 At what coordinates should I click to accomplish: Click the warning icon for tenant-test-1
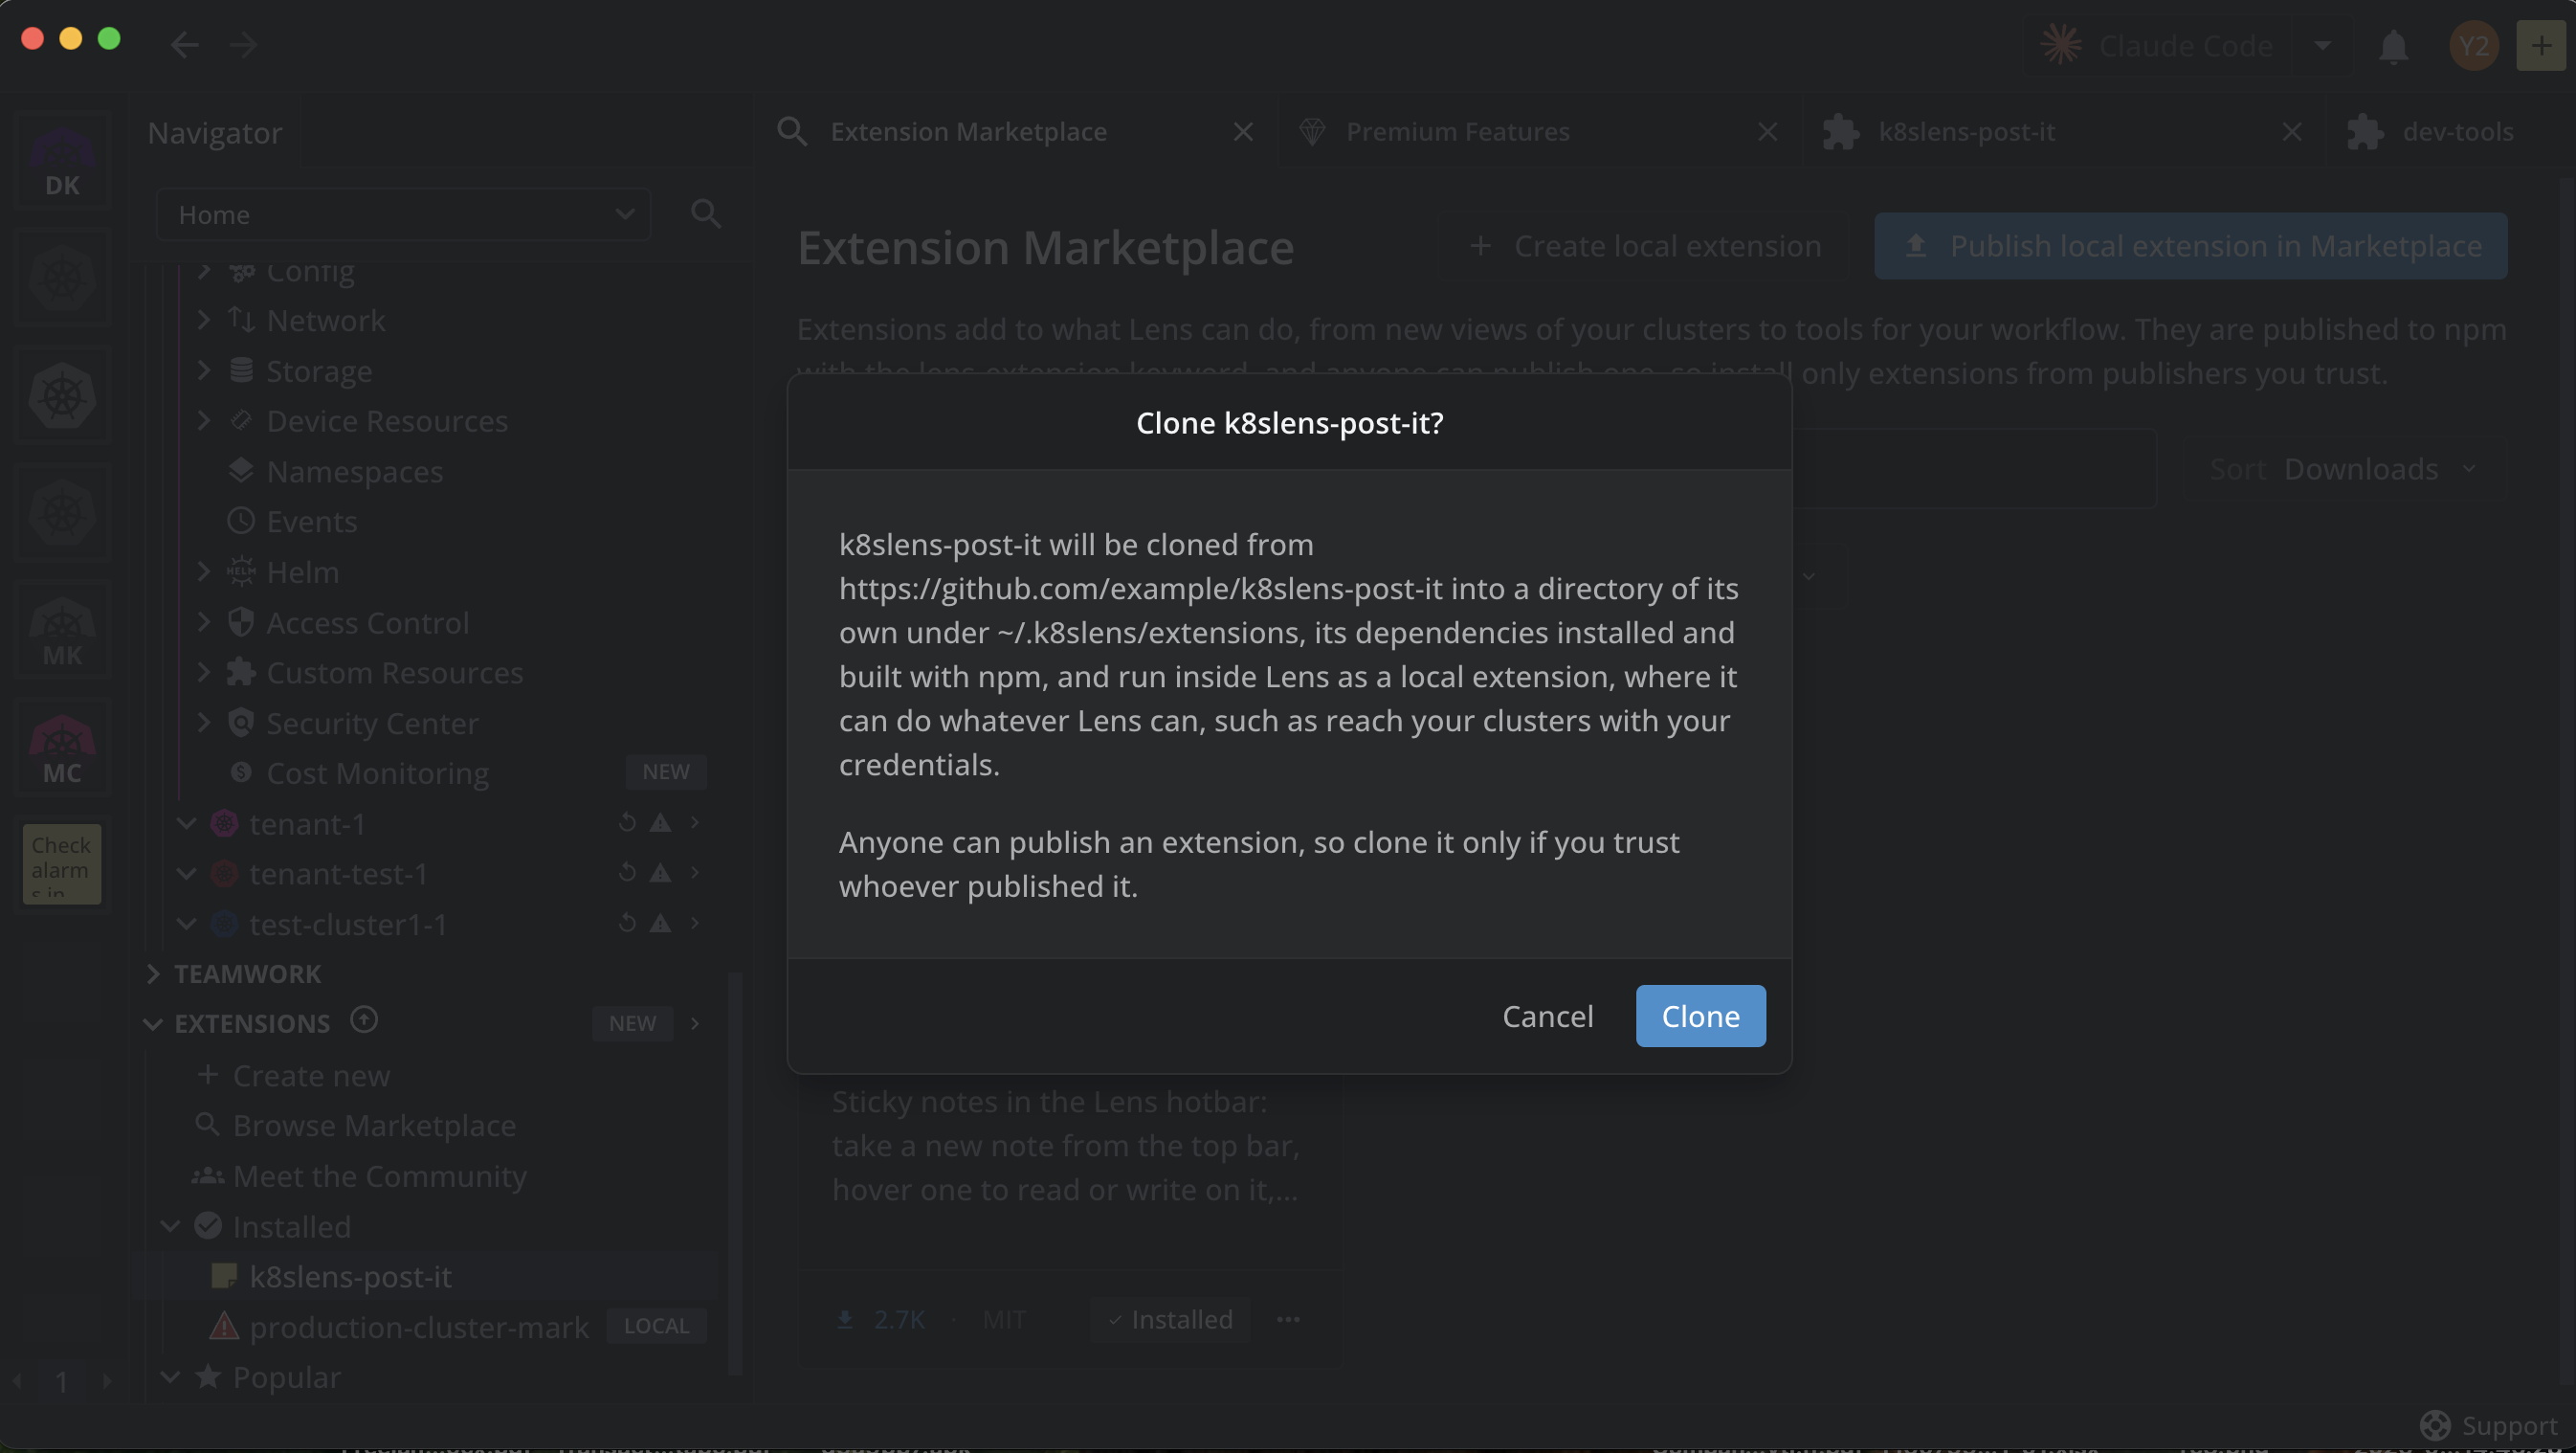660,873
